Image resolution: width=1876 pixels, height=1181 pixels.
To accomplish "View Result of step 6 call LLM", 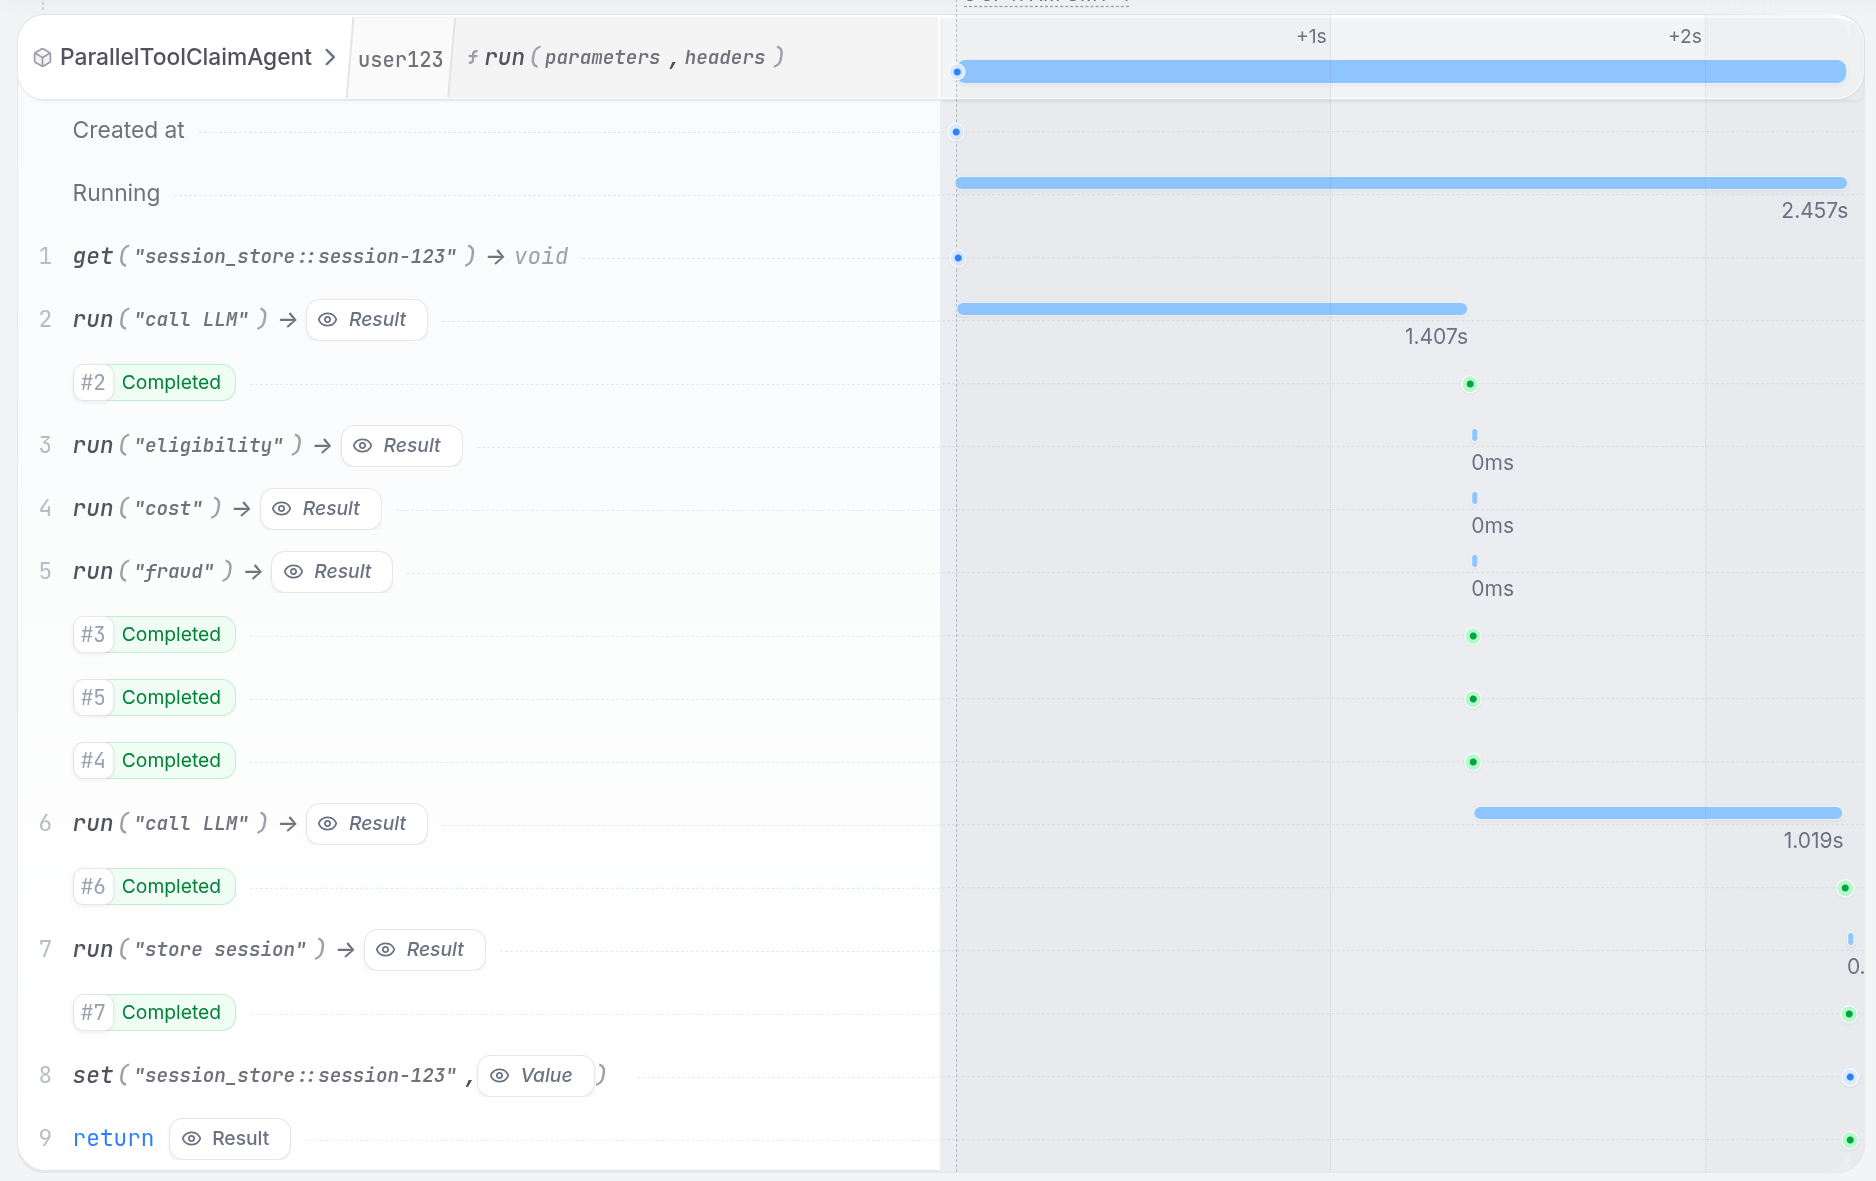I will coord(366,824).
